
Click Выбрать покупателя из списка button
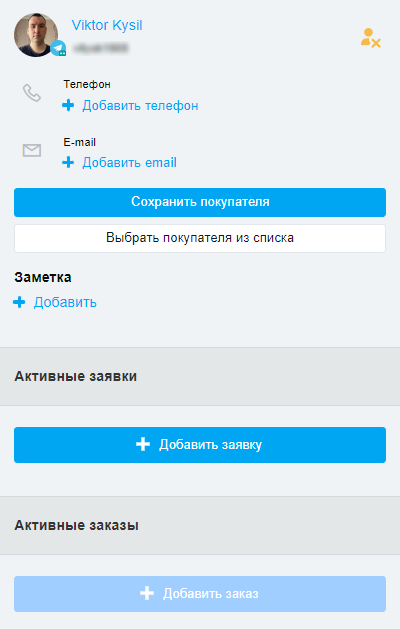[200, 238]
